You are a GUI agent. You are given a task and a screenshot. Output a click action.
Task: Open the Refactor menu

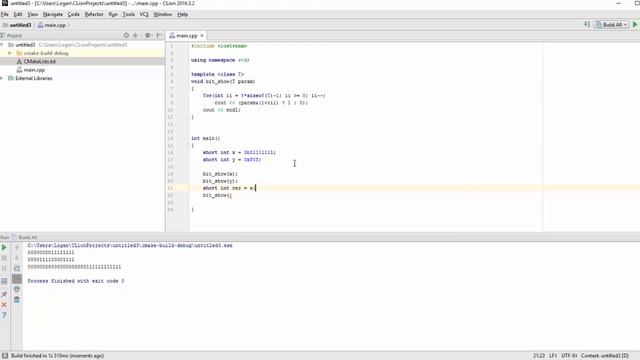94,14
